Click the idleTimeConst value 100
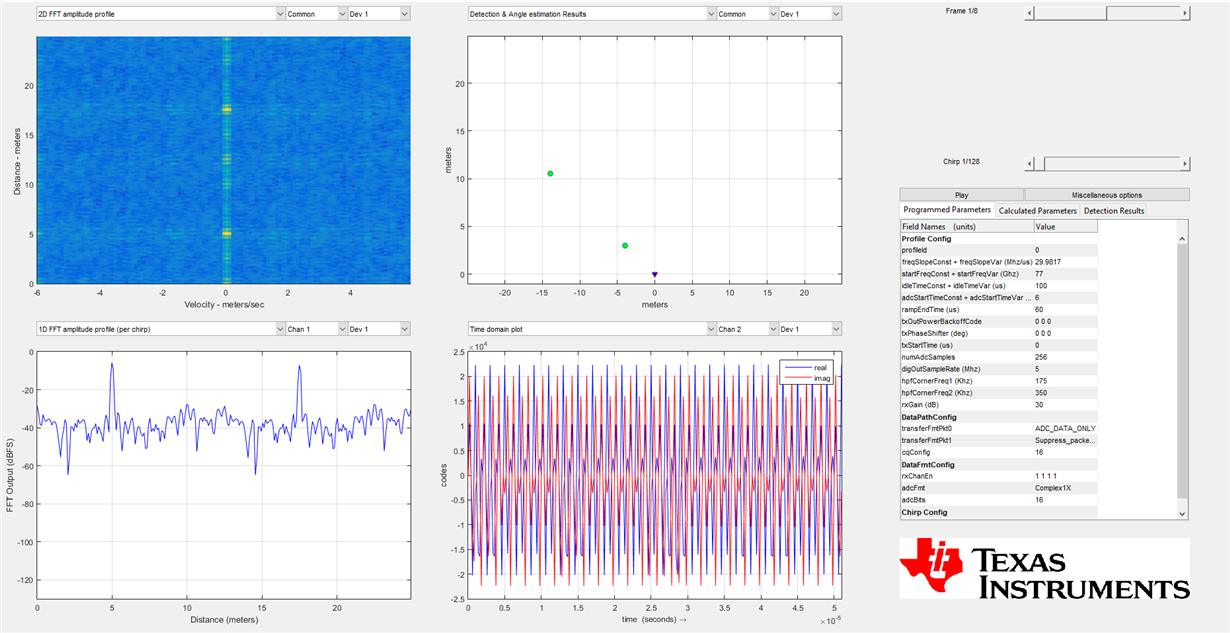The image size is (1230, 633). point(1065,286)
